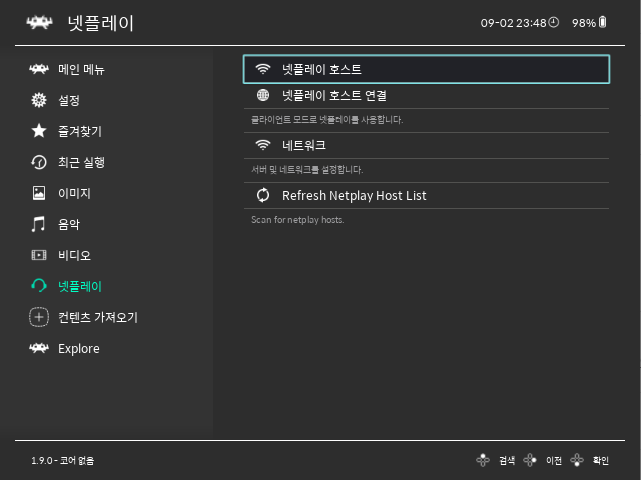This screenshot has height=480, width=641.
Task: Open 네트워크 settings entry
Action: [426, 145]
